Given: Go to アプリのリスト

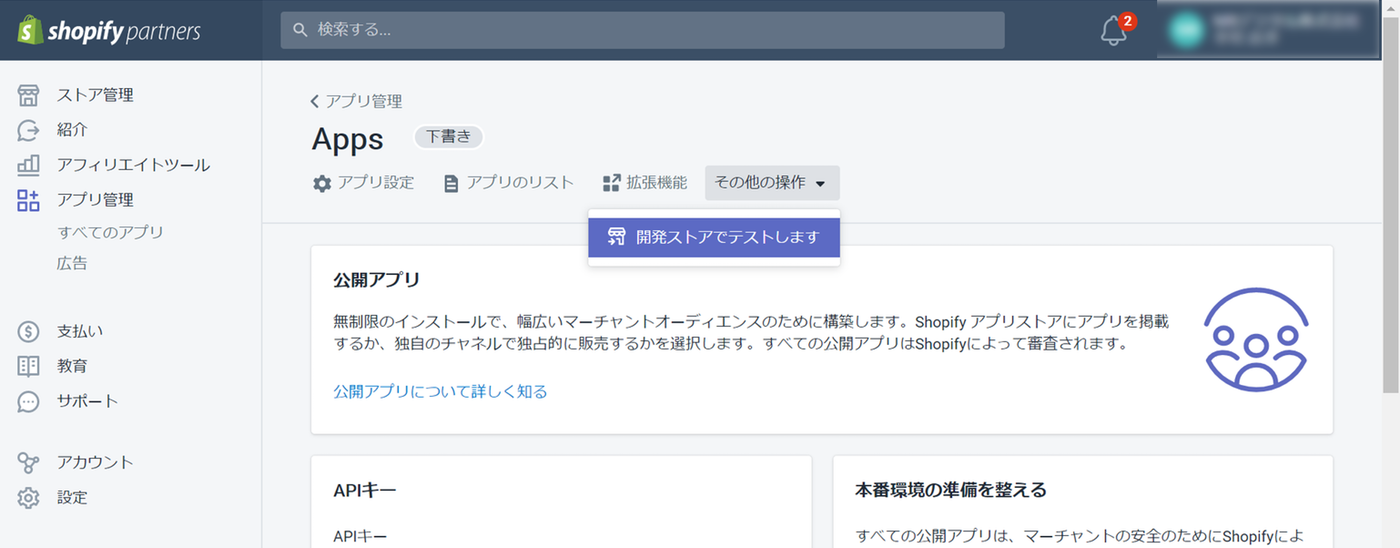Looking at the screenshot, I should 508,183.
